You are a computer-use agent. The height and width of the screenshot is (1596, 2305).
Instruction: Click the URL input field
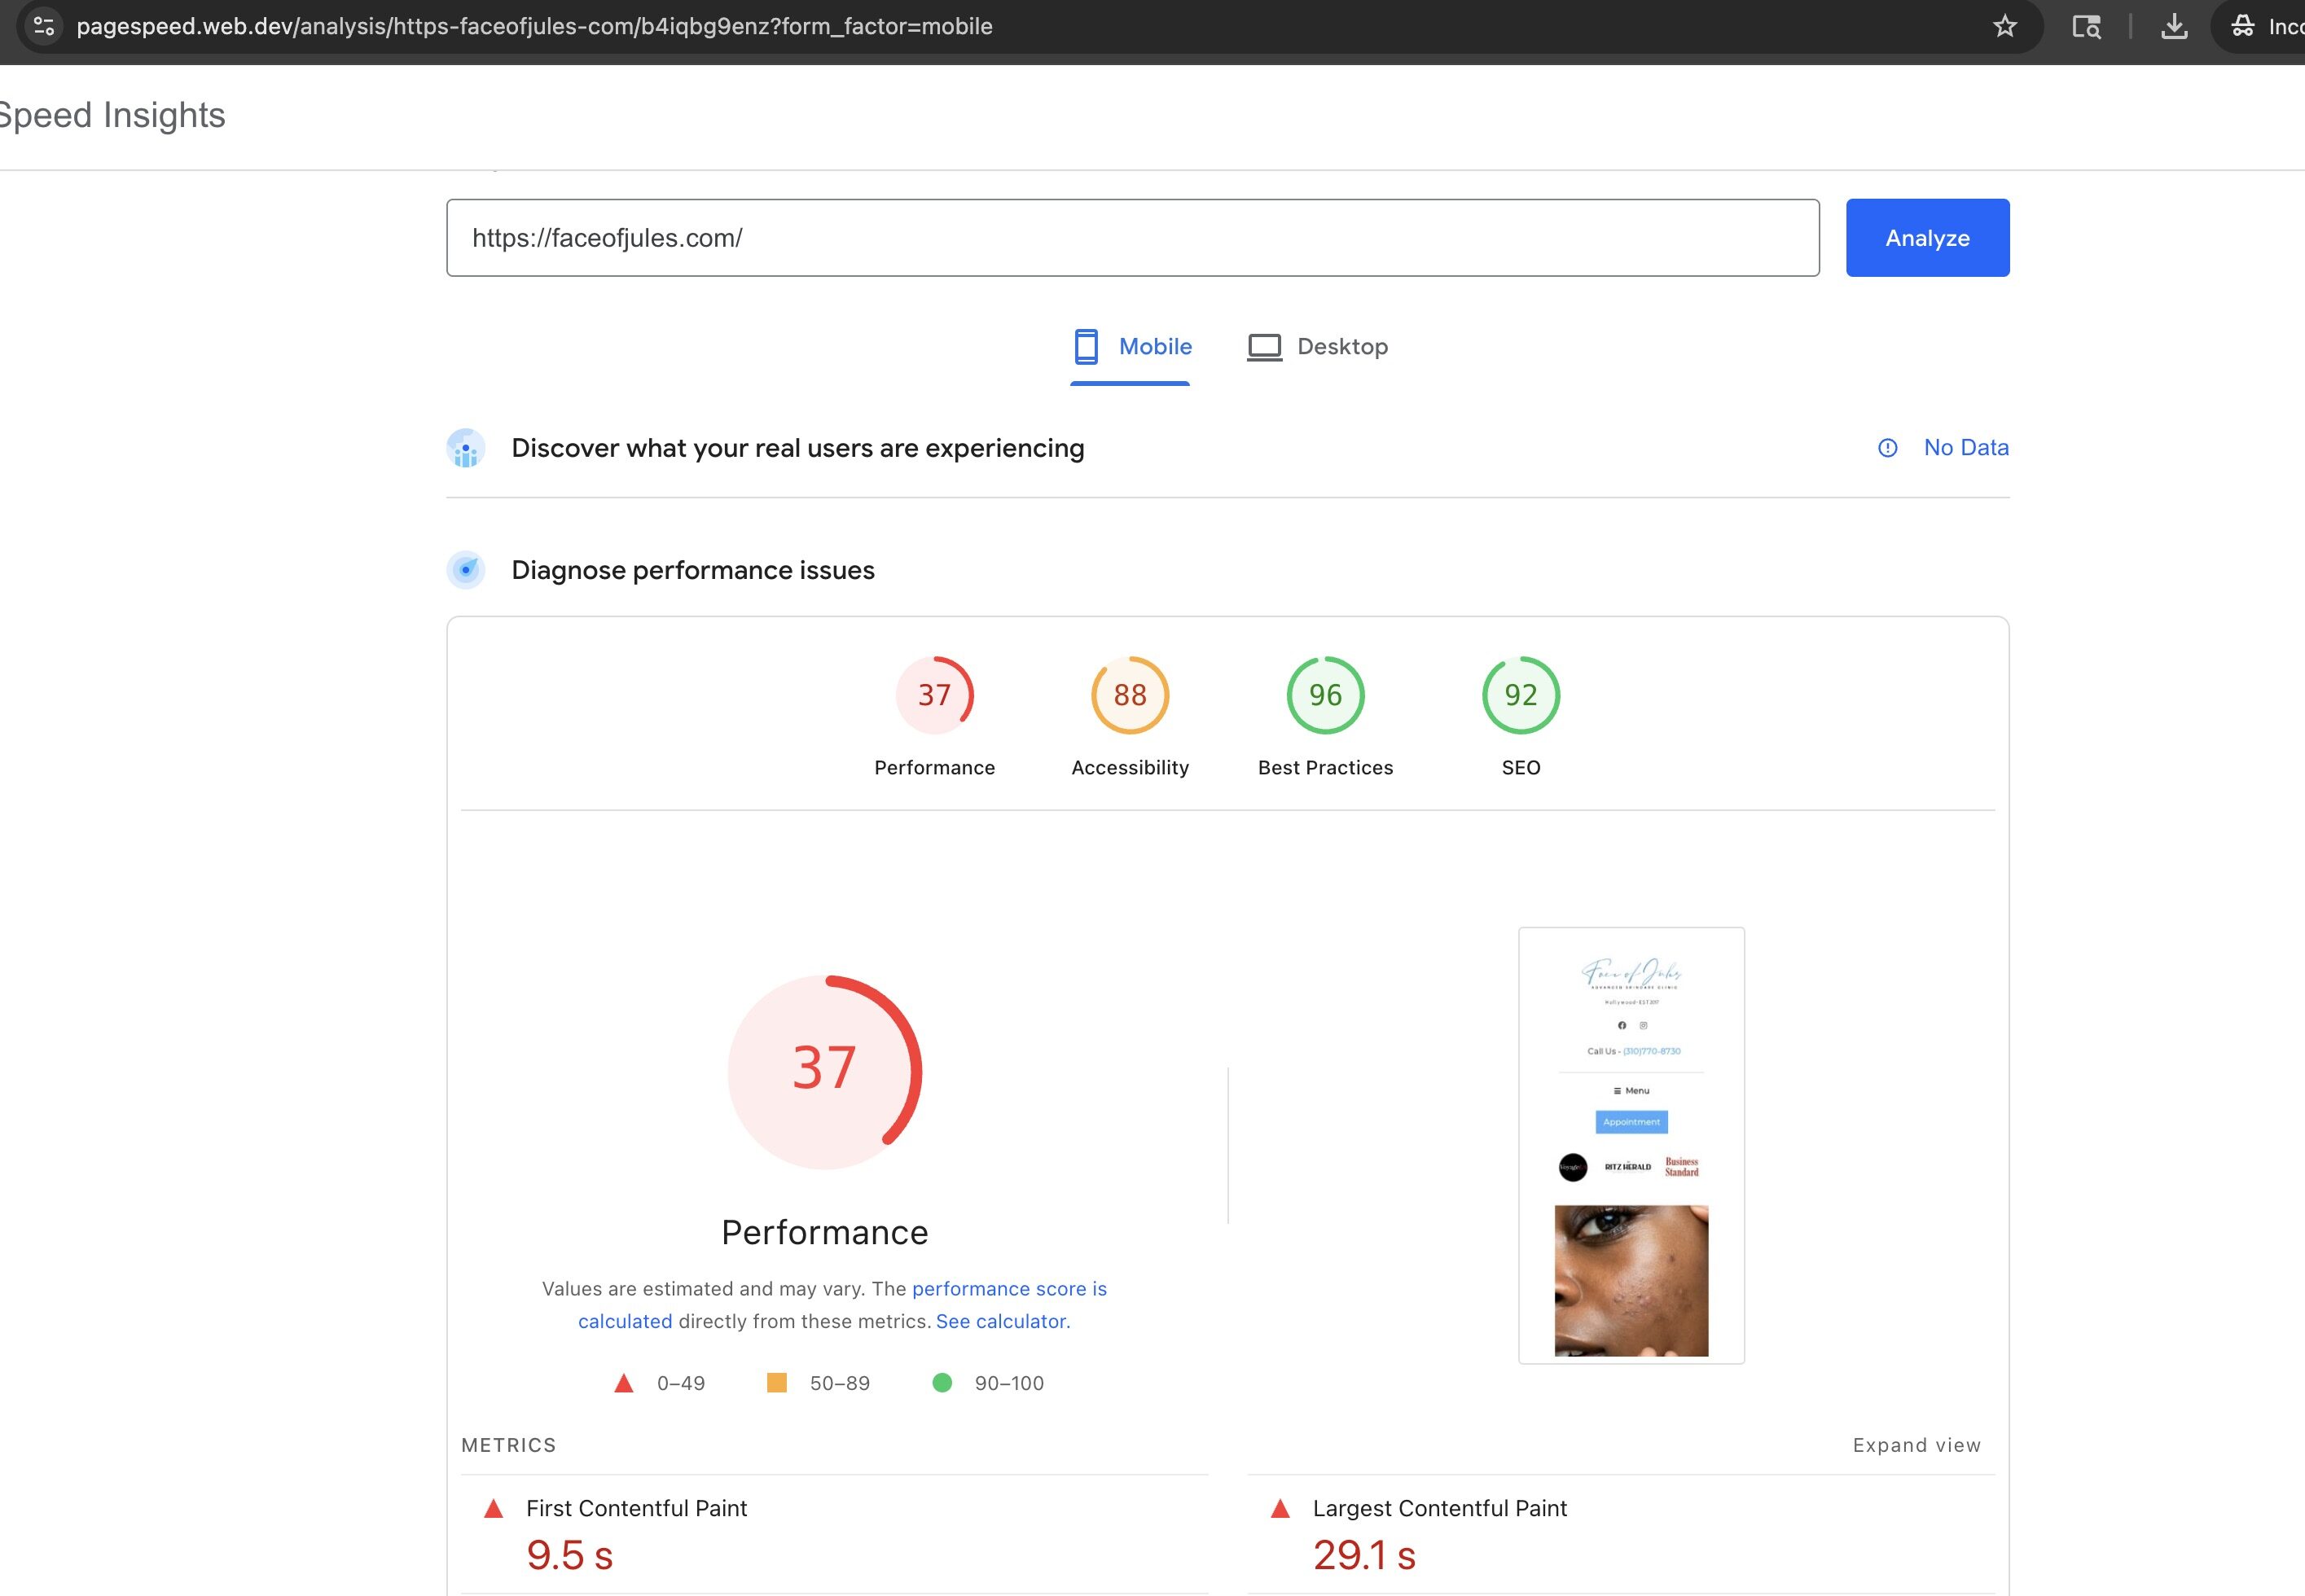[1132, 238]
